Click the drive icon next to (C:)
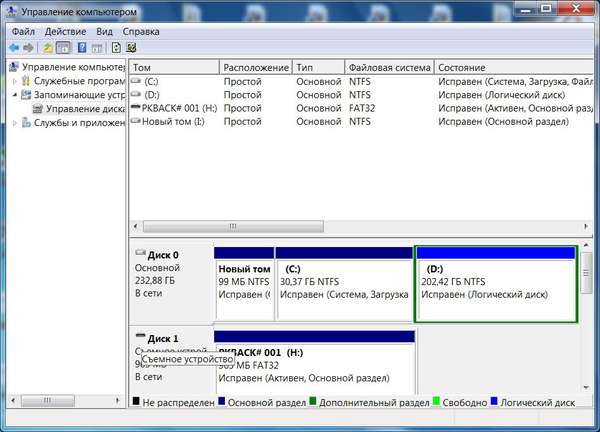This screenshot has height=432, width=600. (136, 81)
